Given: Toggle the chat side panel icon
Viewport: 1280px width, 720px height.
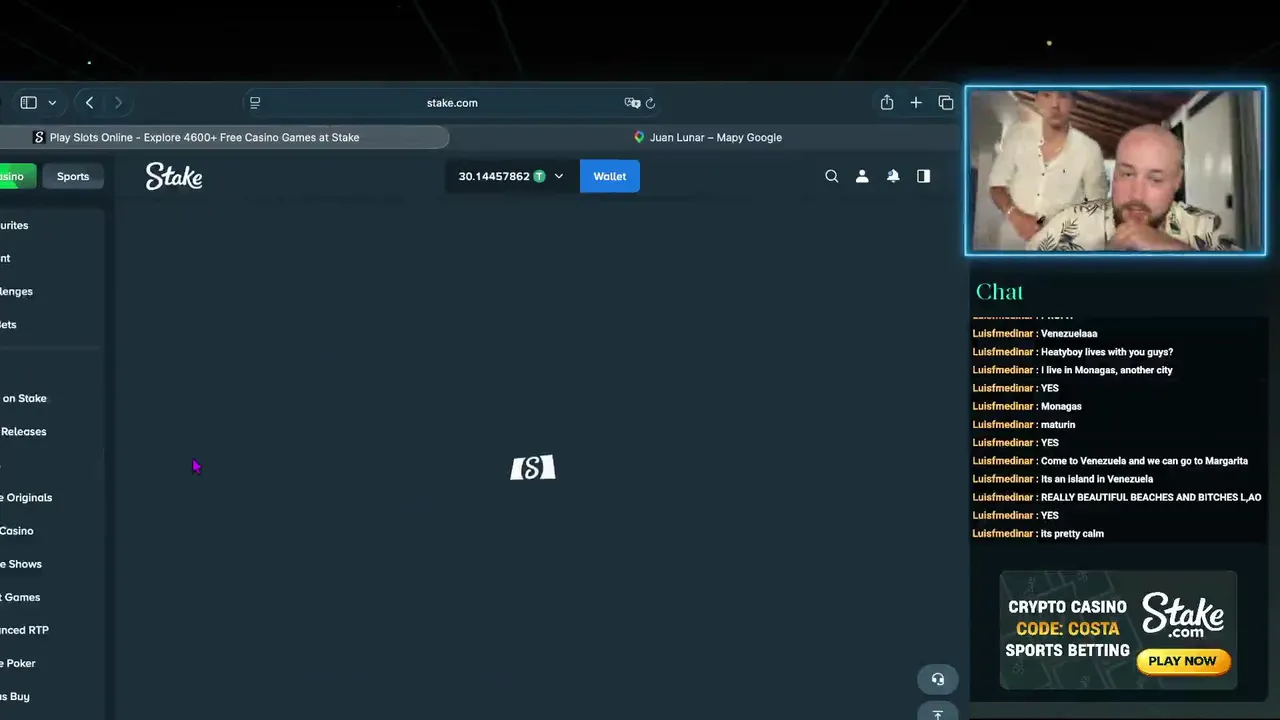Looking at the screenshot, I should pos(923,176).
